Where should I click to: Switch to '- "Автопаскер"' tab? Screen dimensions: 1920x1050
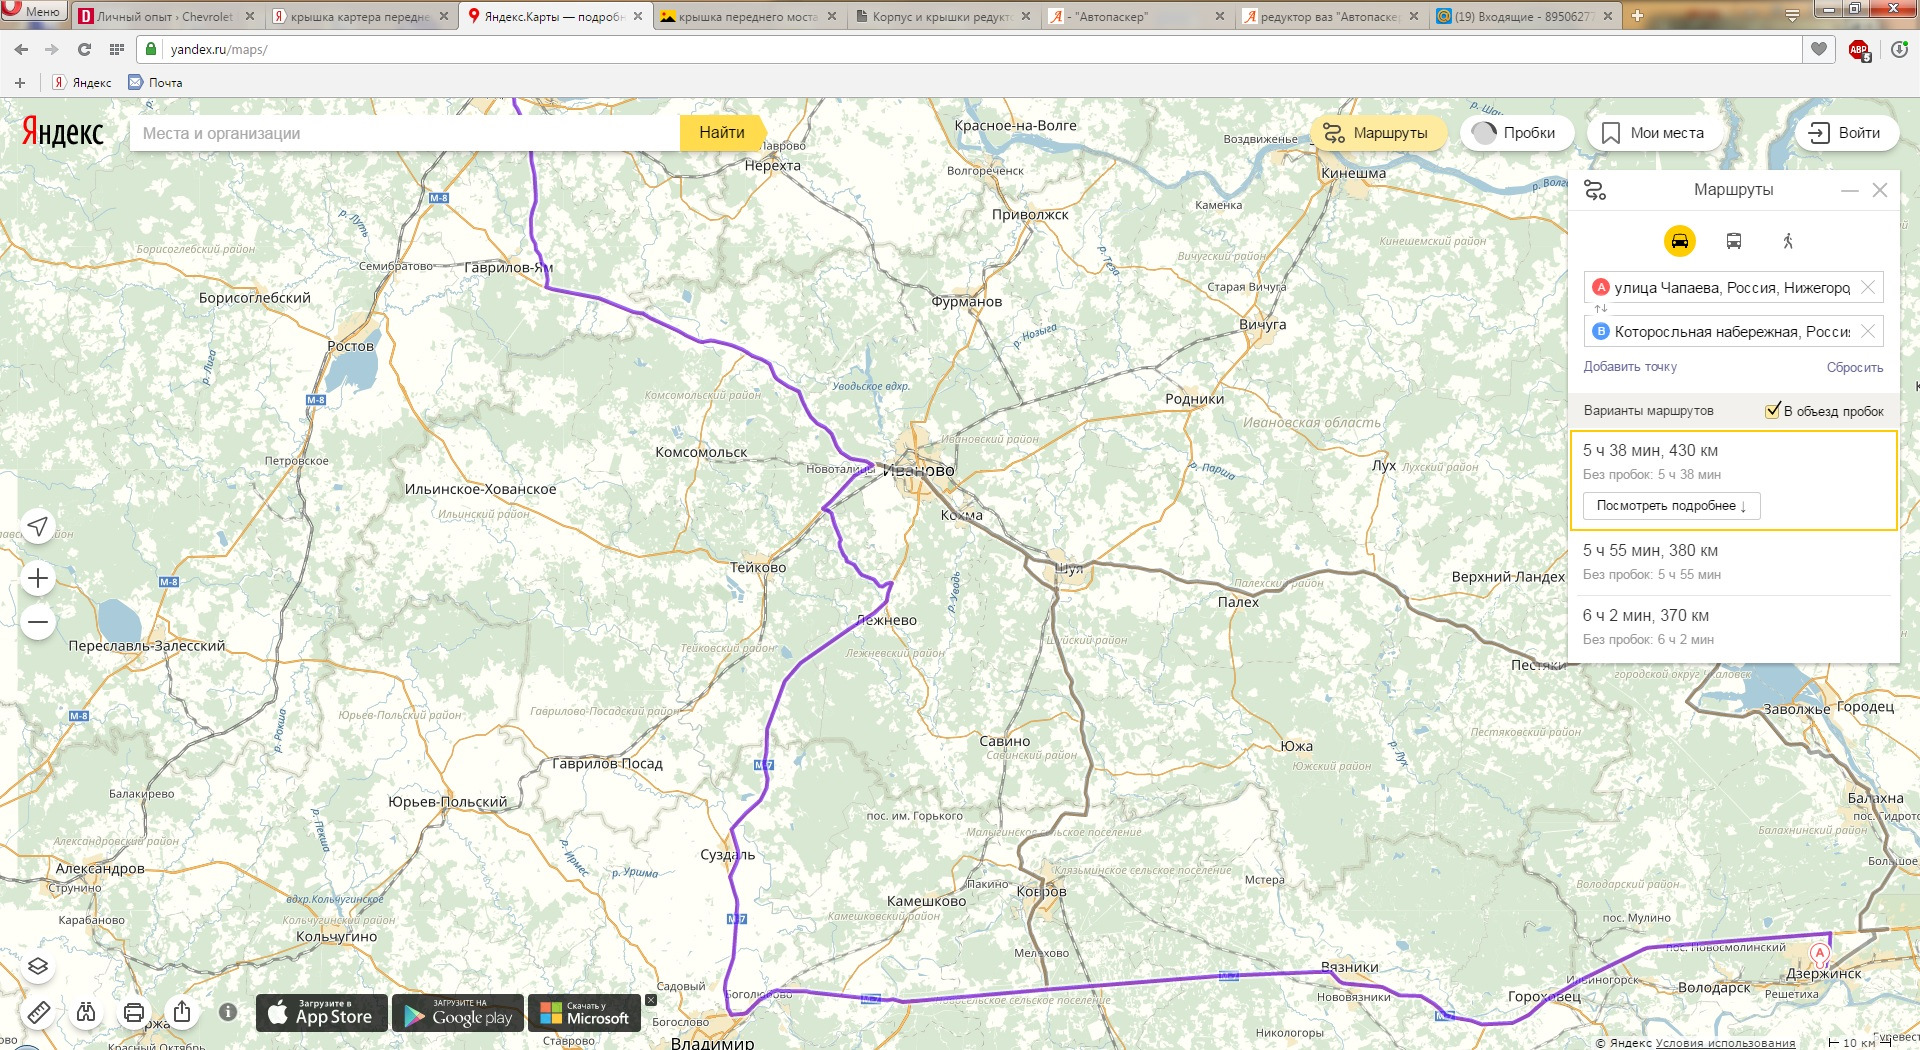[x=1136, y=16]
